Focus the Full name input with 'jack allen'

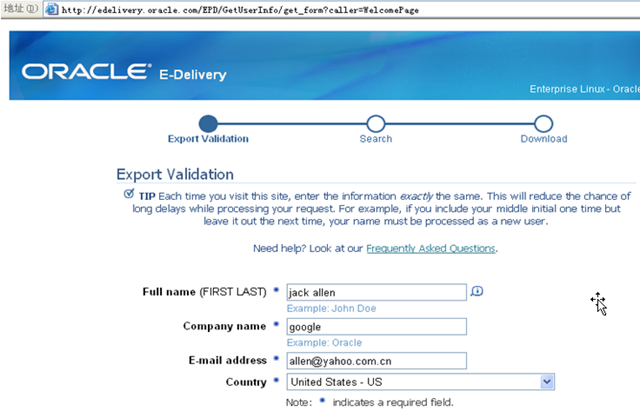coord(376,292)
